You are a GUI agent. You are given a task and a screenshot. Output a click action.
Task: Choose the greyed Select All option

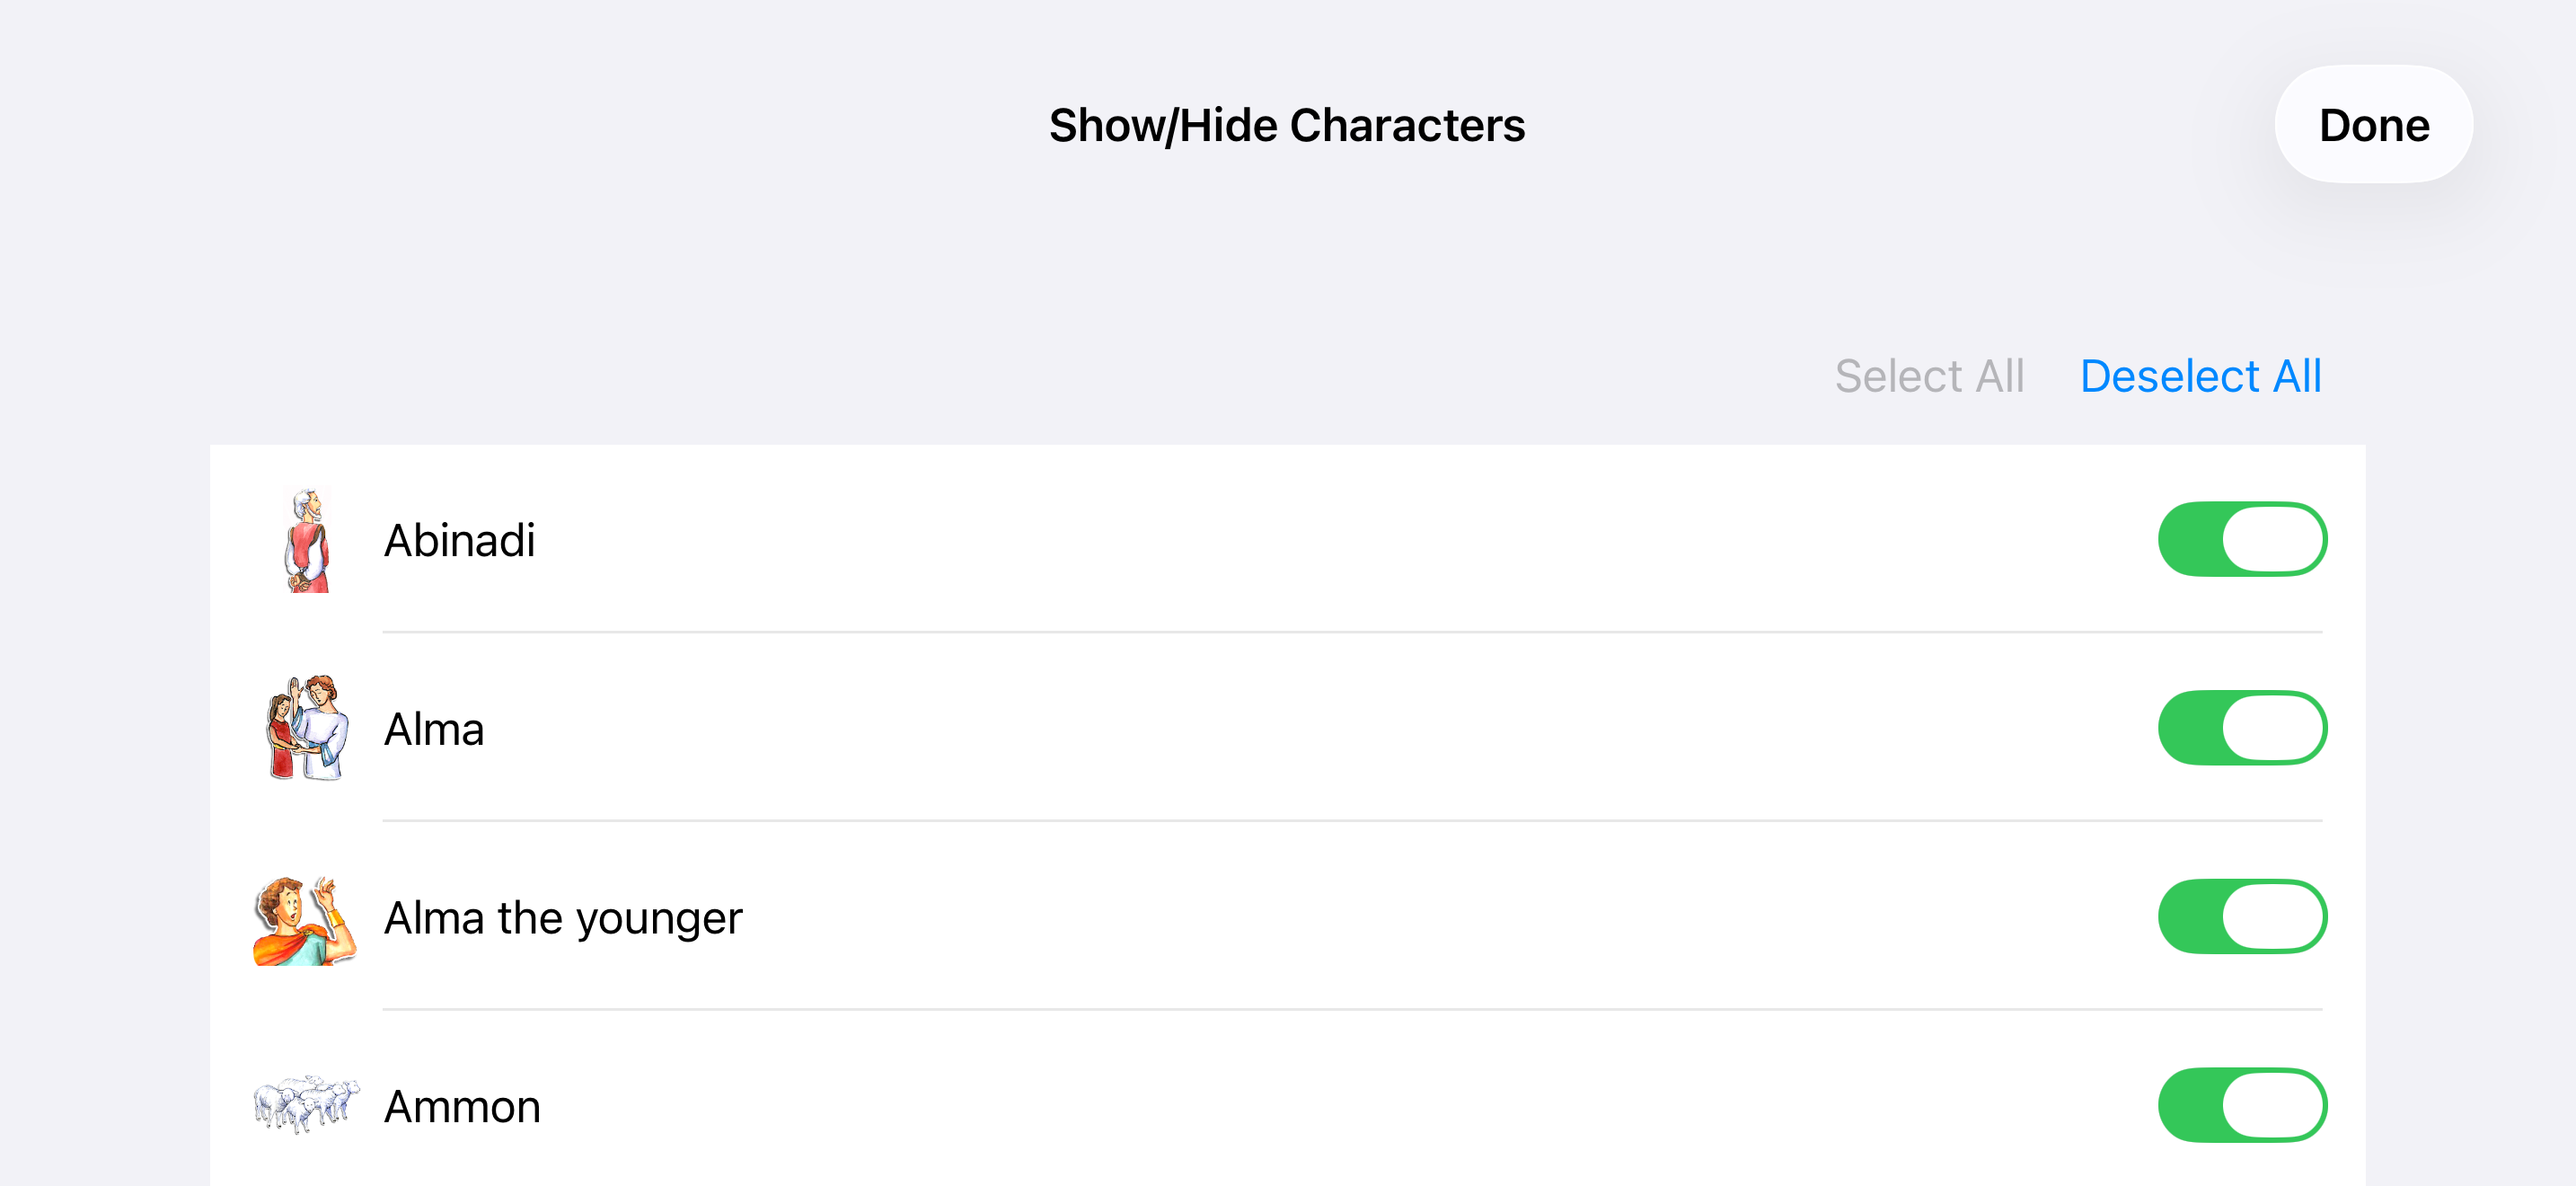pos(1929,376)
